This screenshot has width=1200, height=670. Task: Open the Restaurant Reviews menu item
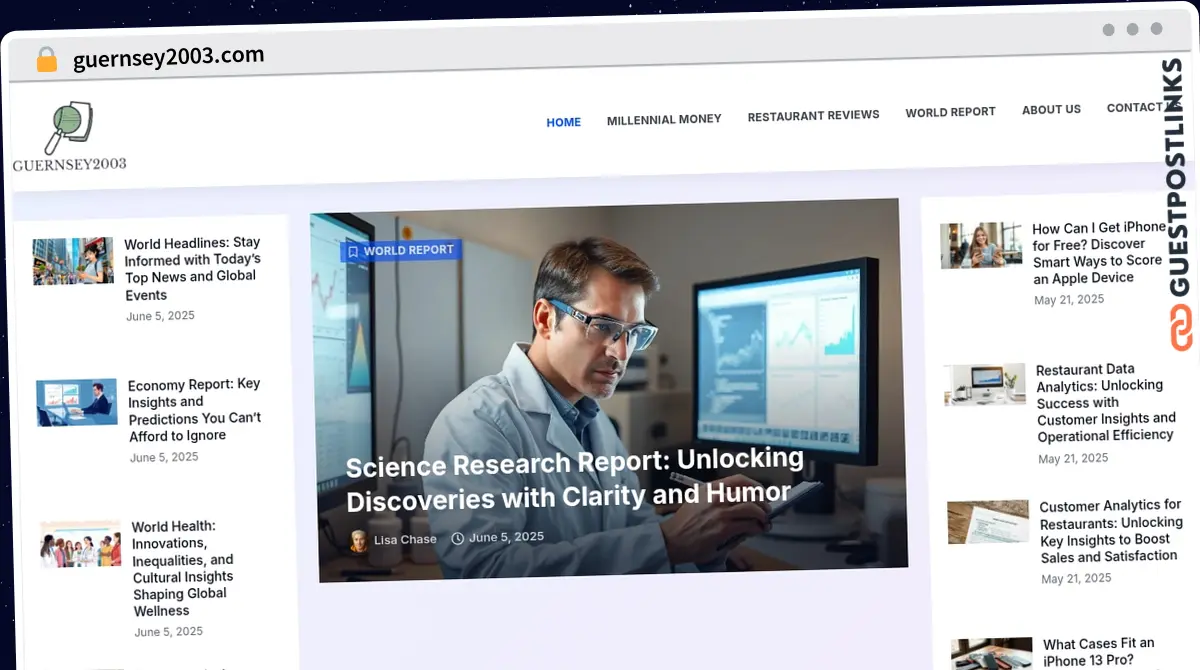[813, 115]
